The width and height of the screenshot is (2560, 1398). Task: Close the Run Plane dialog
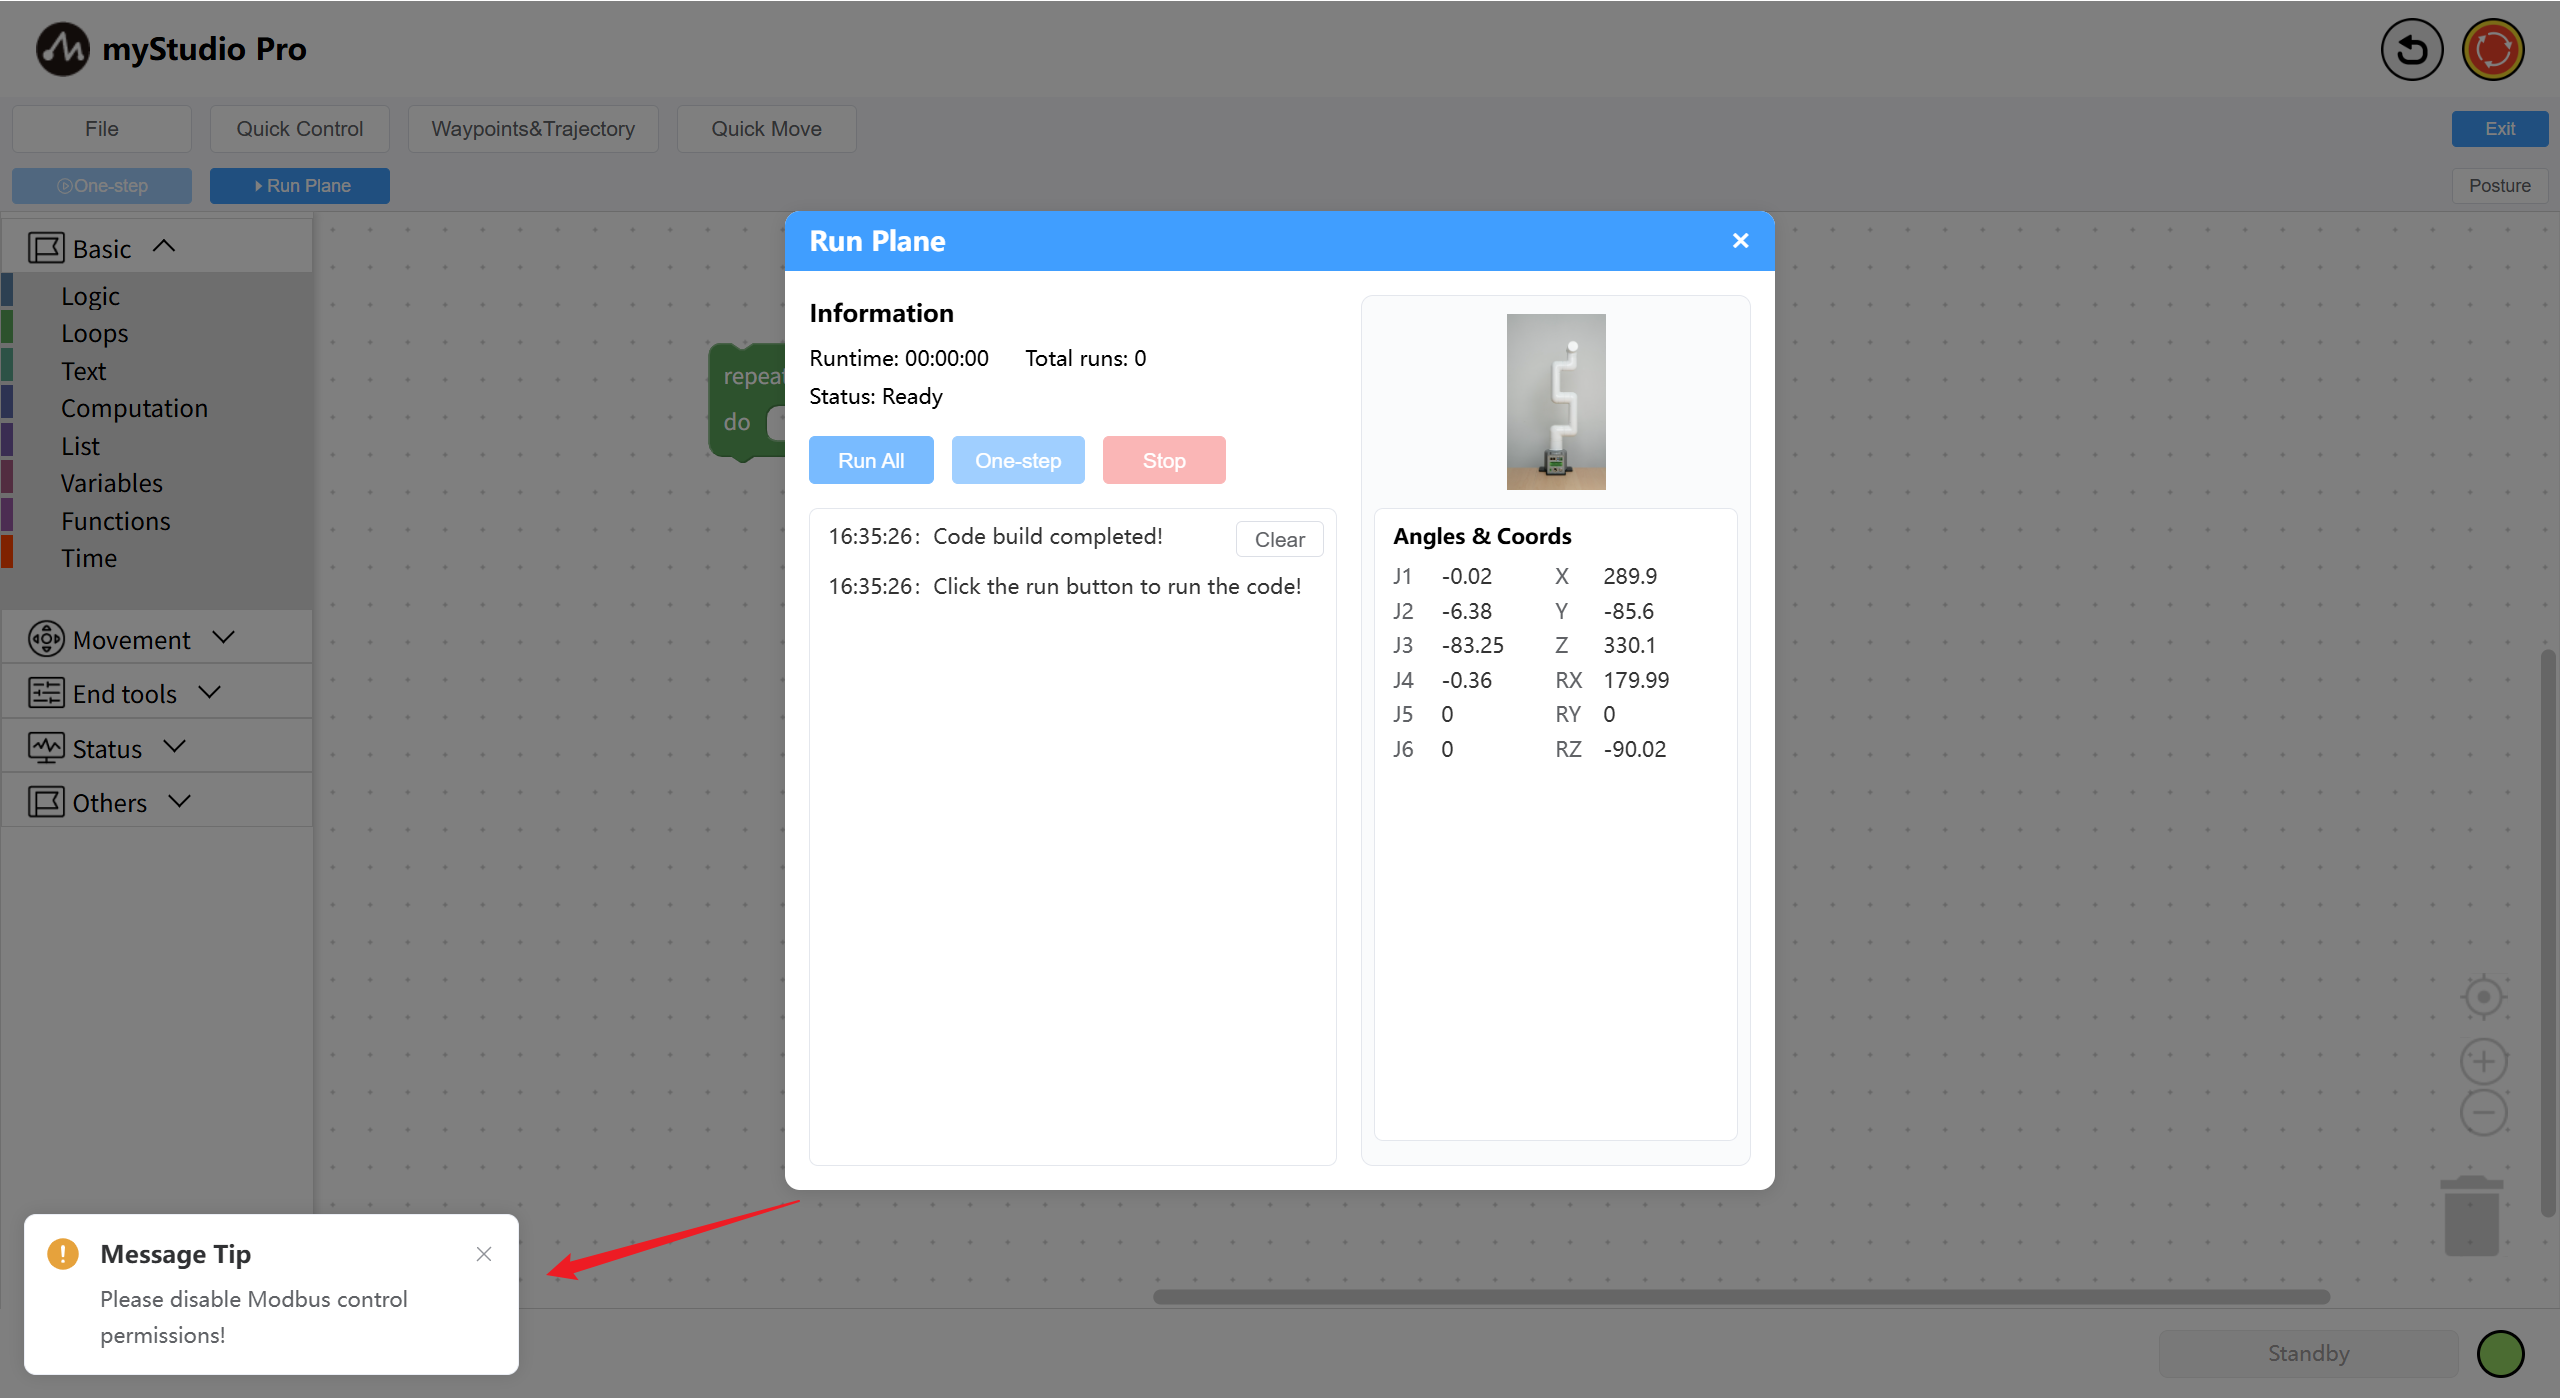coord(1740,241)
